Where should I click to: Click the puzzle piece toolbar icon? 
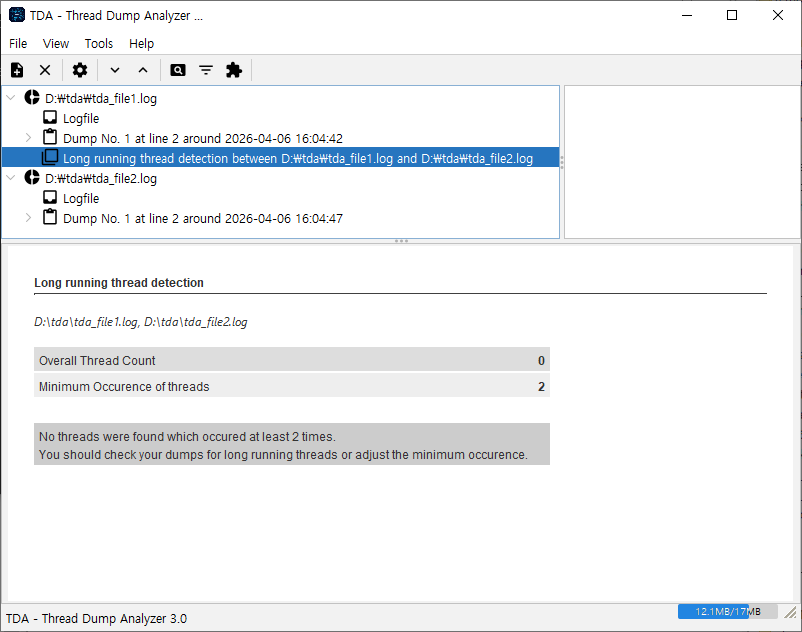tap(234, 70)
